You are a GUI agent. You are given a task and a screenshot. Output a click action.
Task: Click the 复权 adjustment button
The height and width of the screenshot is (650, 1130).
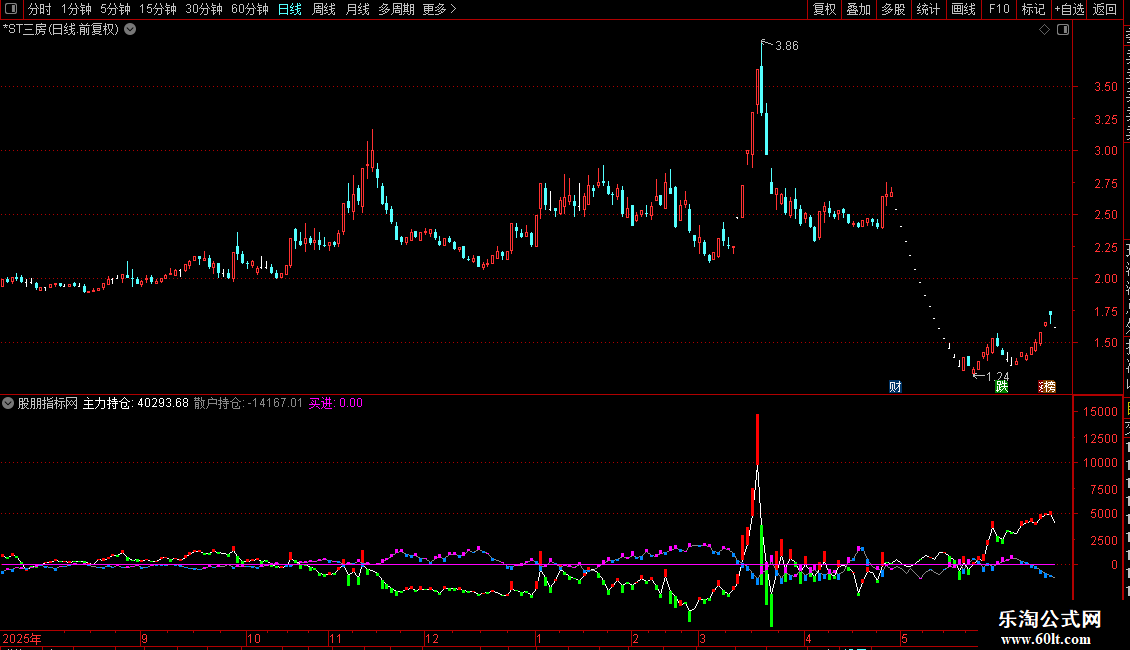pos(824,9)
